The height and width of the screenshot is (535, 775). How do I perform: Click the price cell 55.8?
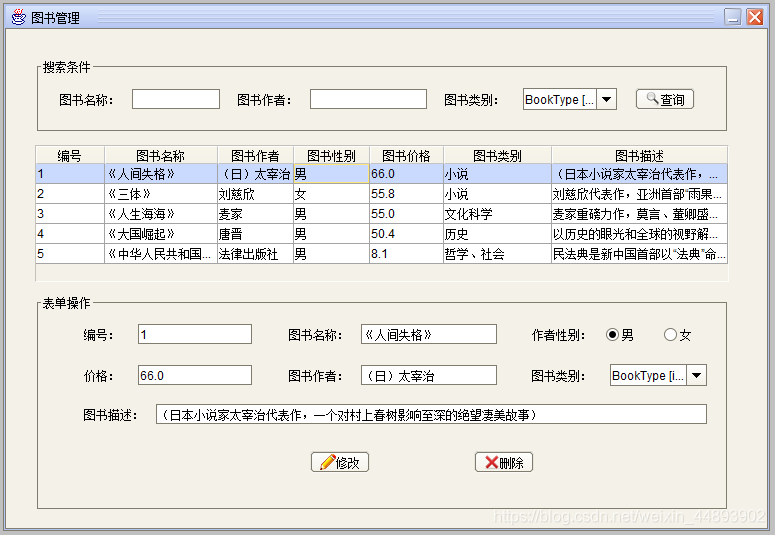[x=406, y=194]
